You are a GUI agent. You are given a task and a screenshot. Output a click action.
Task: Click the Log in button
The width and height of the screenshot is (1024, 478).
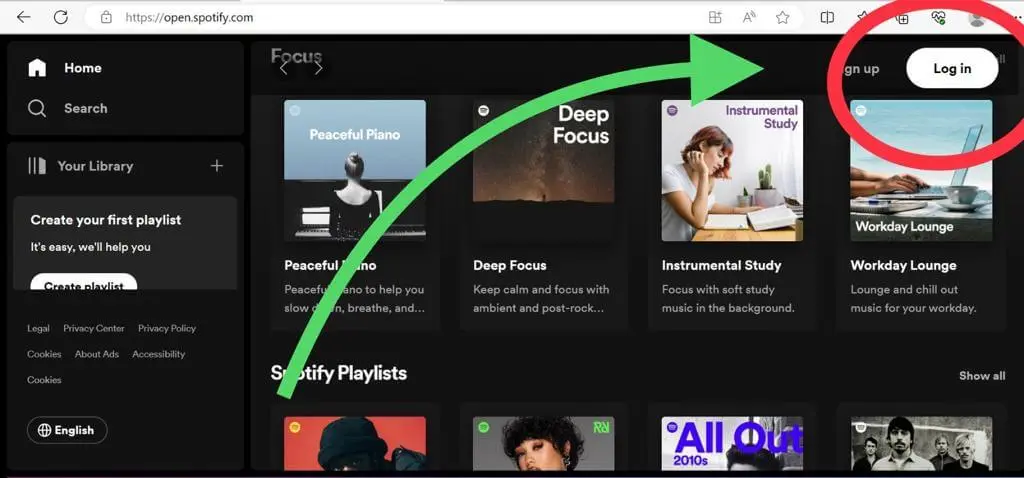[x=952, y=68]
